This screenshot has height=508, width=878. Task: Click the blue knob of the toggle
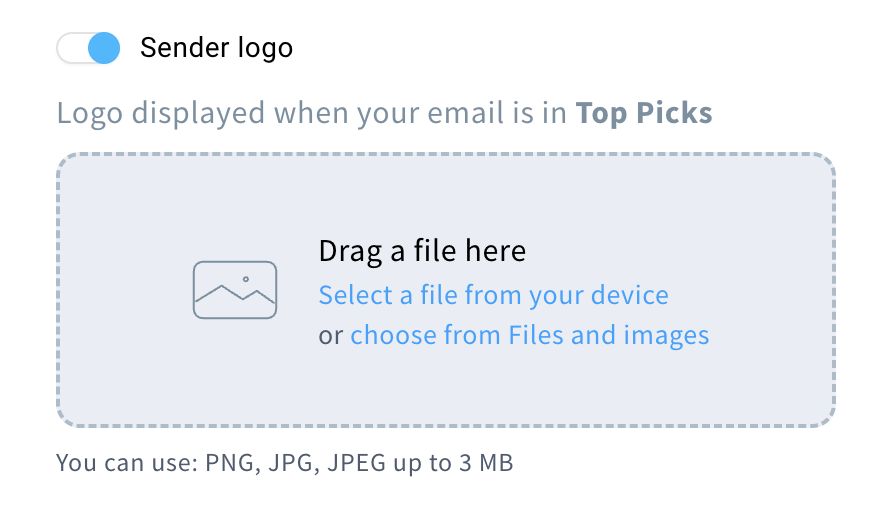(x=103, y=48)
